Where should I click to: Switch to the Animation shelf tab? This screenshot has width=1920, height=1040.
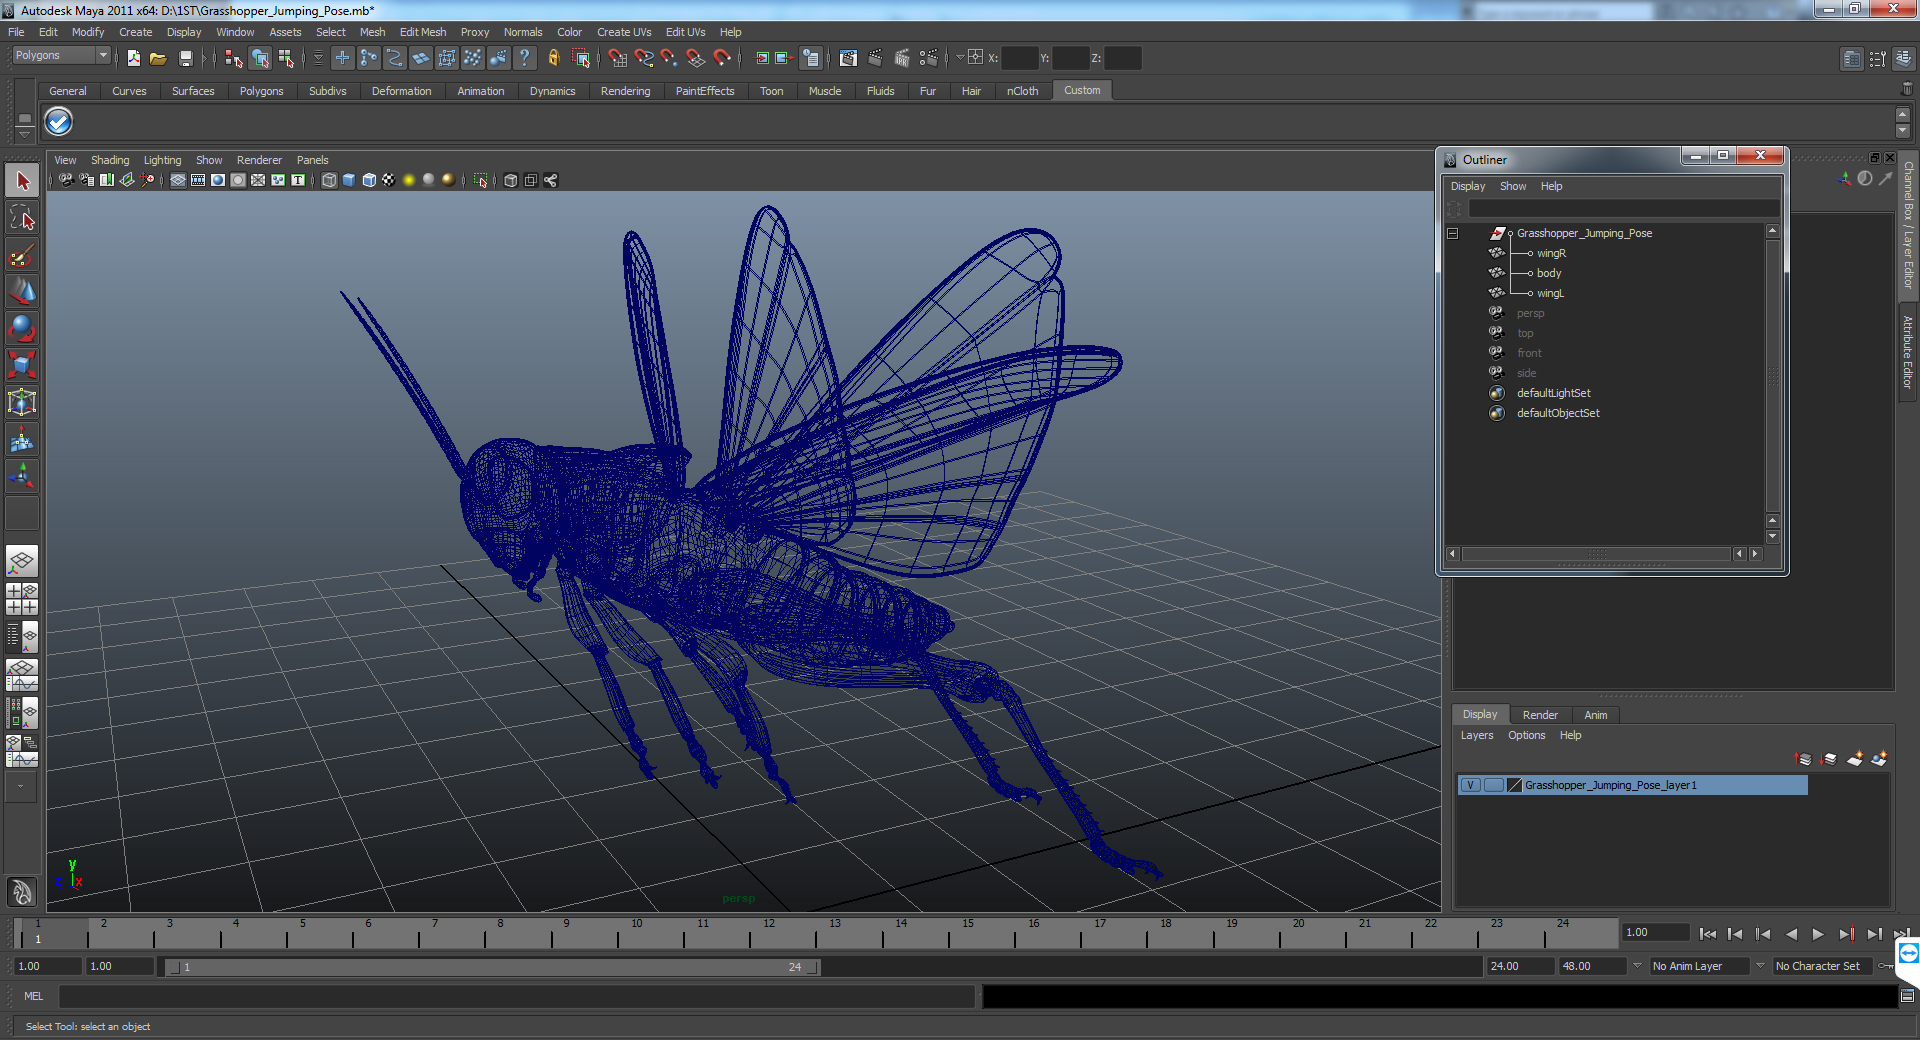coord(481,91)
